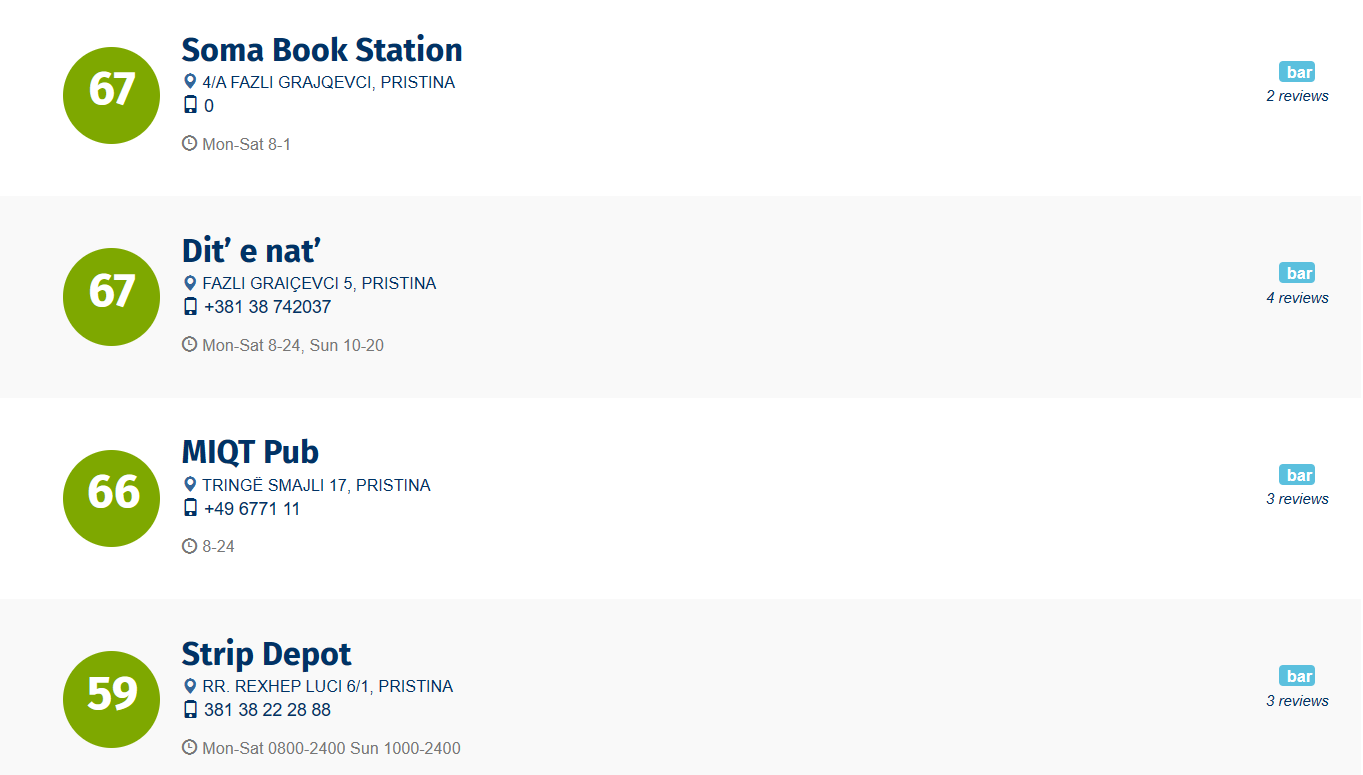This screenshot has width=1363, height=775.
Task: Call the +381 38 742037 phone number
Action: click(x=267, y=307)
